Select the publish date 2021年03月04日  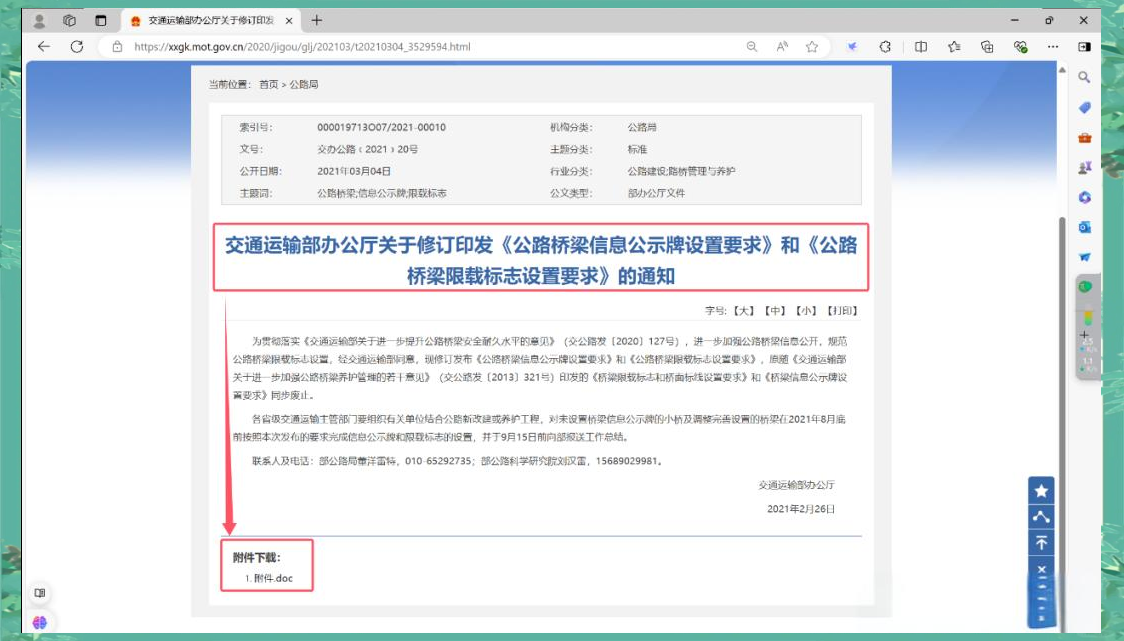354,171
